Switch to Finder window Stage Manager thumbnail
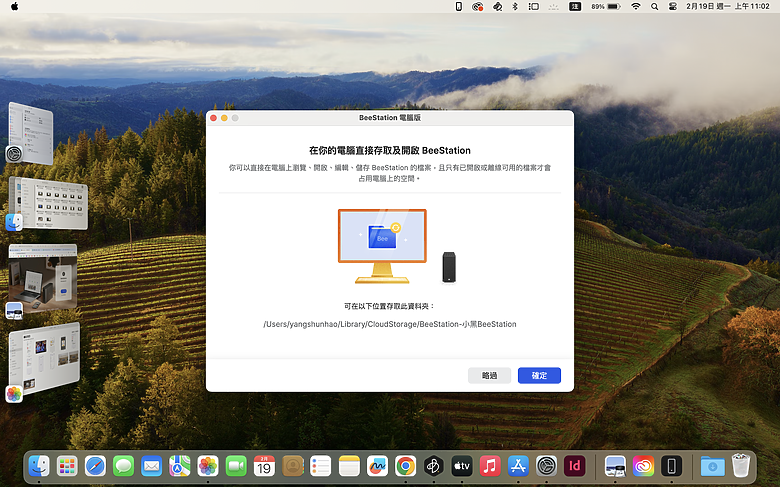The image size is (780, 487). (x=48, y=203)
